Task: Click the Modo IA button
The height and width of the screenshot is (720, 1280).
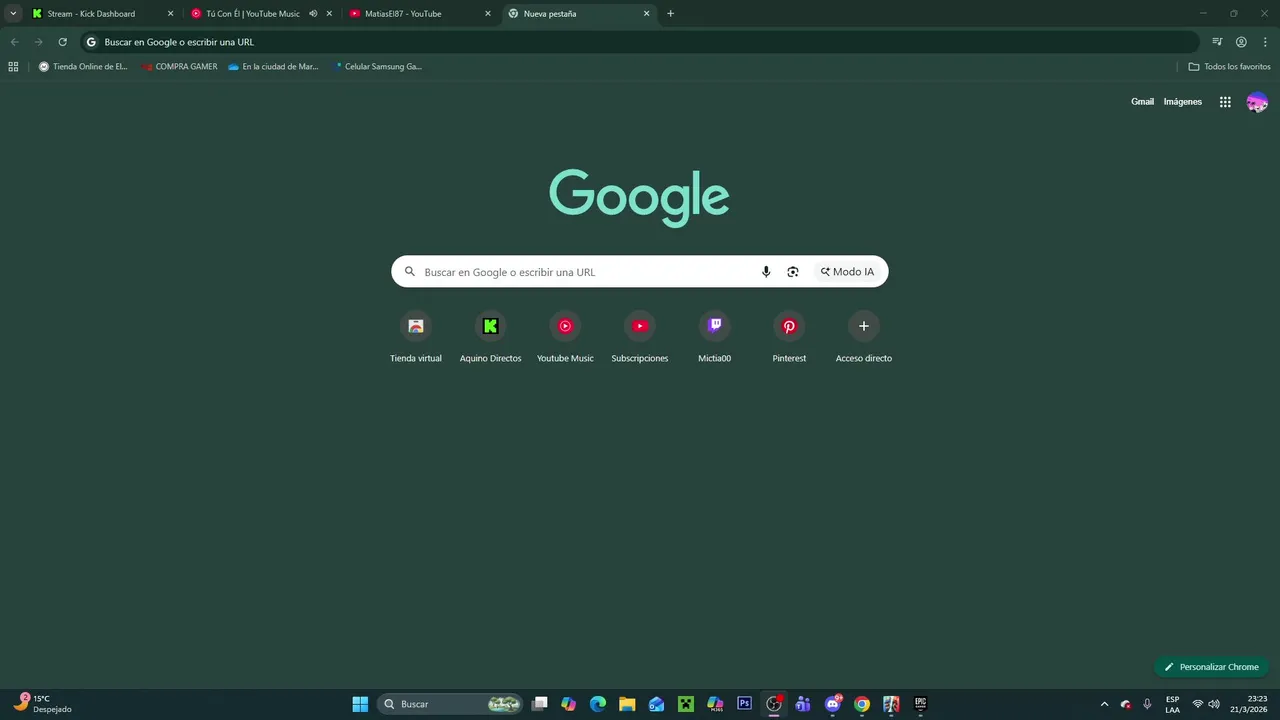Action: (x=847, y=272)
